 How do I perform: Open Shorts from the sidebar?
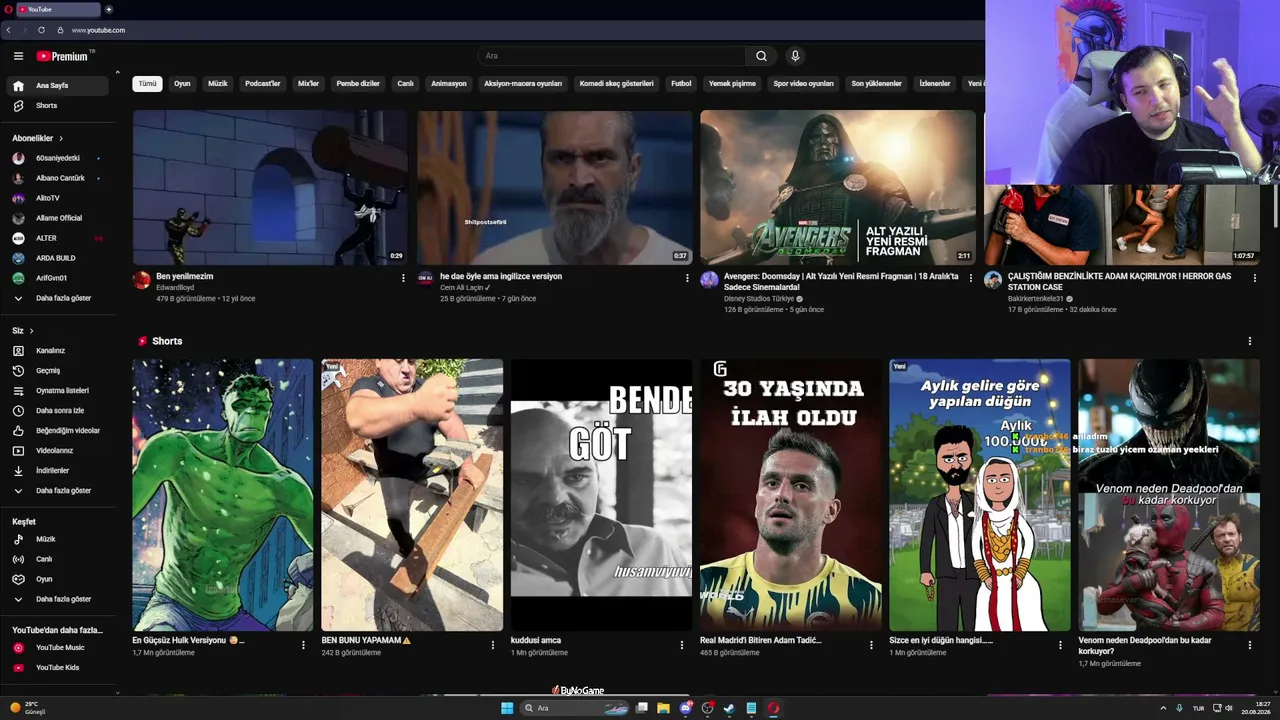(x=60, y=106)
